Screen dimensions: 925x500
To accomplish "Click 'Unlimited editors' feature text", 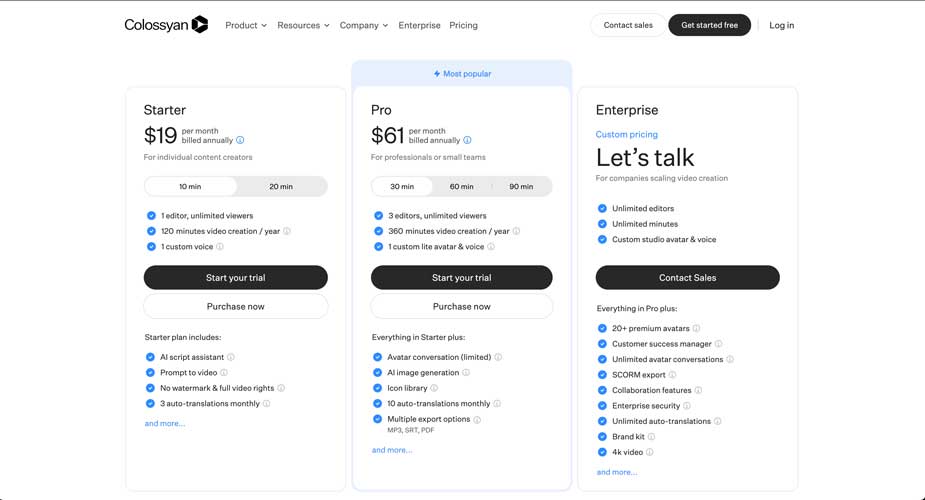I will 643,209.
